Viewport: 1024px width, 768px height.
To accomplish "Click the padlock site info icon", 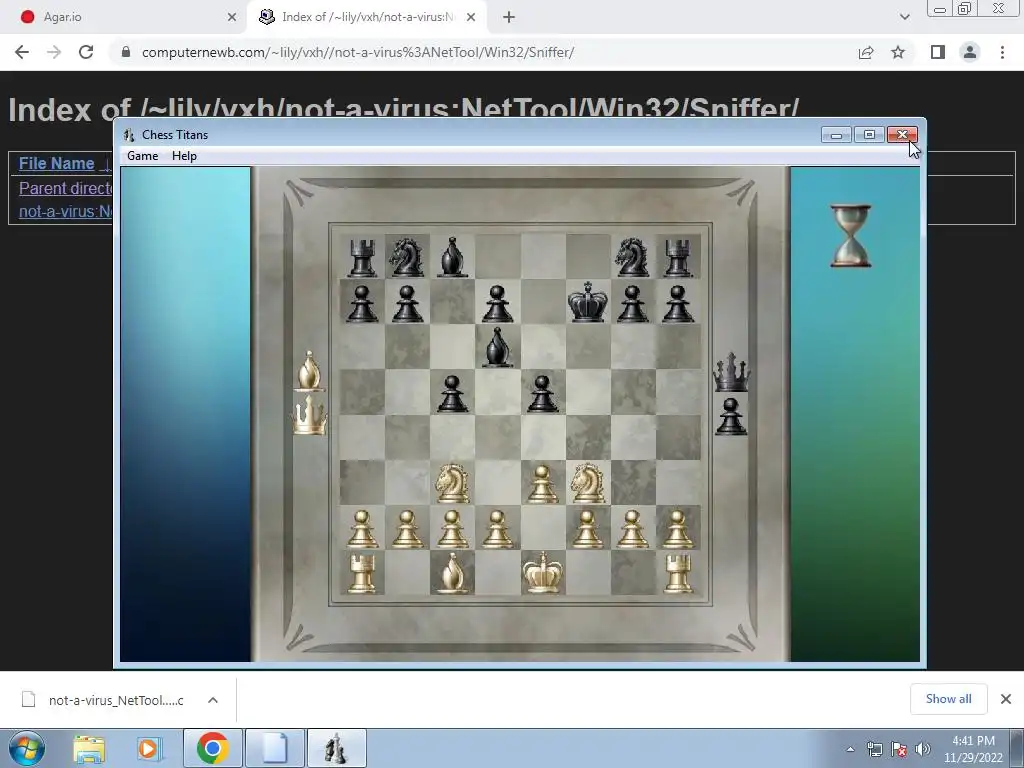I will tap(126, 52).
